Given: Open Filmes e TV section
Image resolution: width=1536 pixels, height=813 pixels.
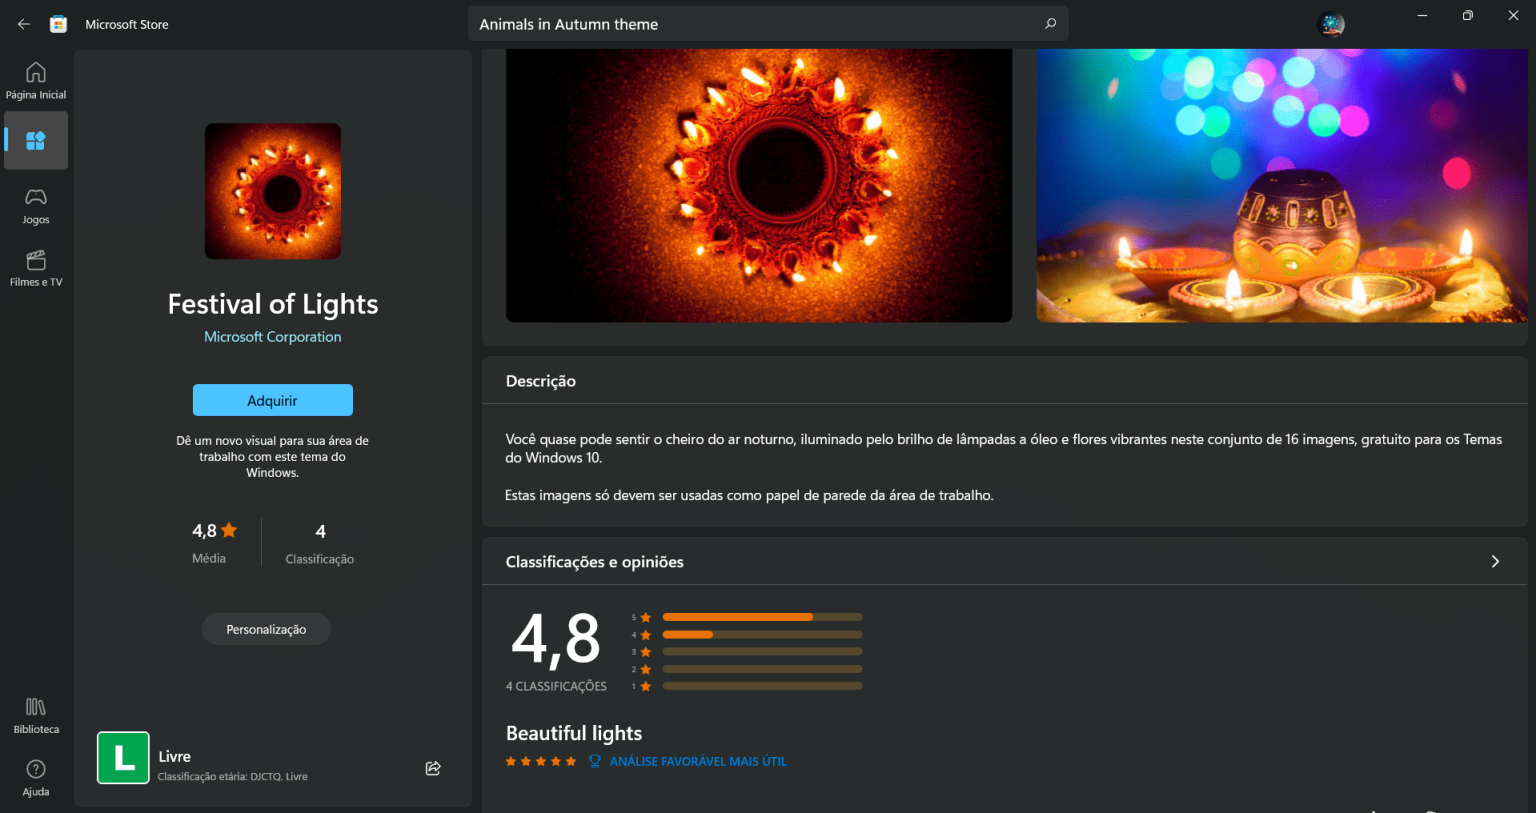Looking at the screenshot, I should pyautogui.click(x=36, y=268).
